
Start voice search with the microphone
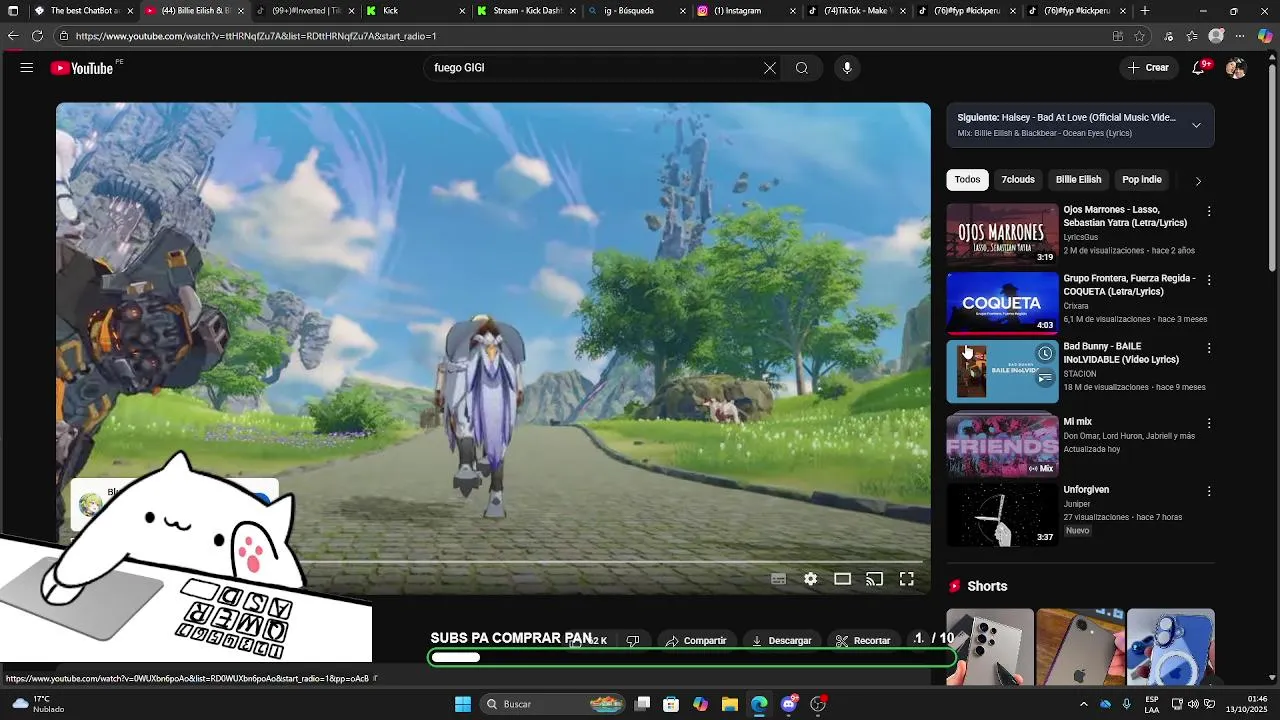(847, 68)
